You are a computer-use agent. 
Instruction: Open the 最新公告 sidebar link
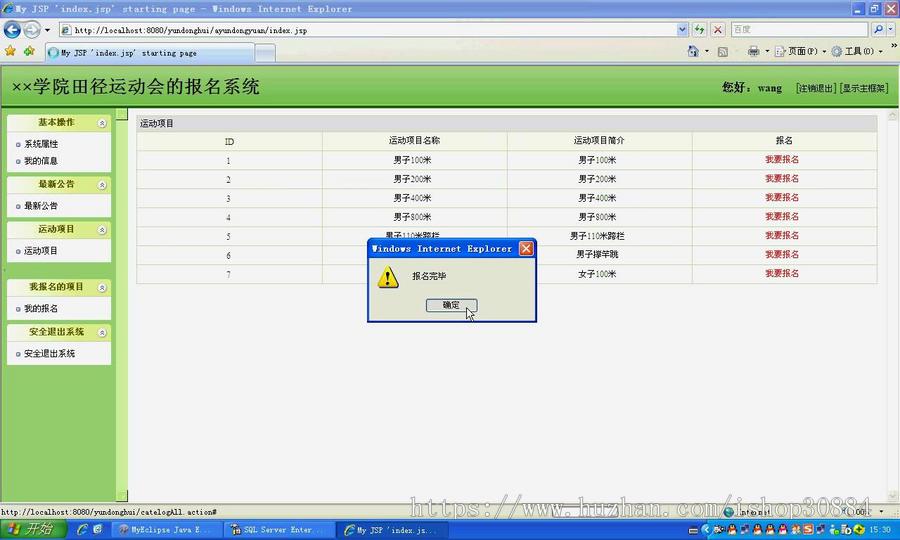point(41,205)
